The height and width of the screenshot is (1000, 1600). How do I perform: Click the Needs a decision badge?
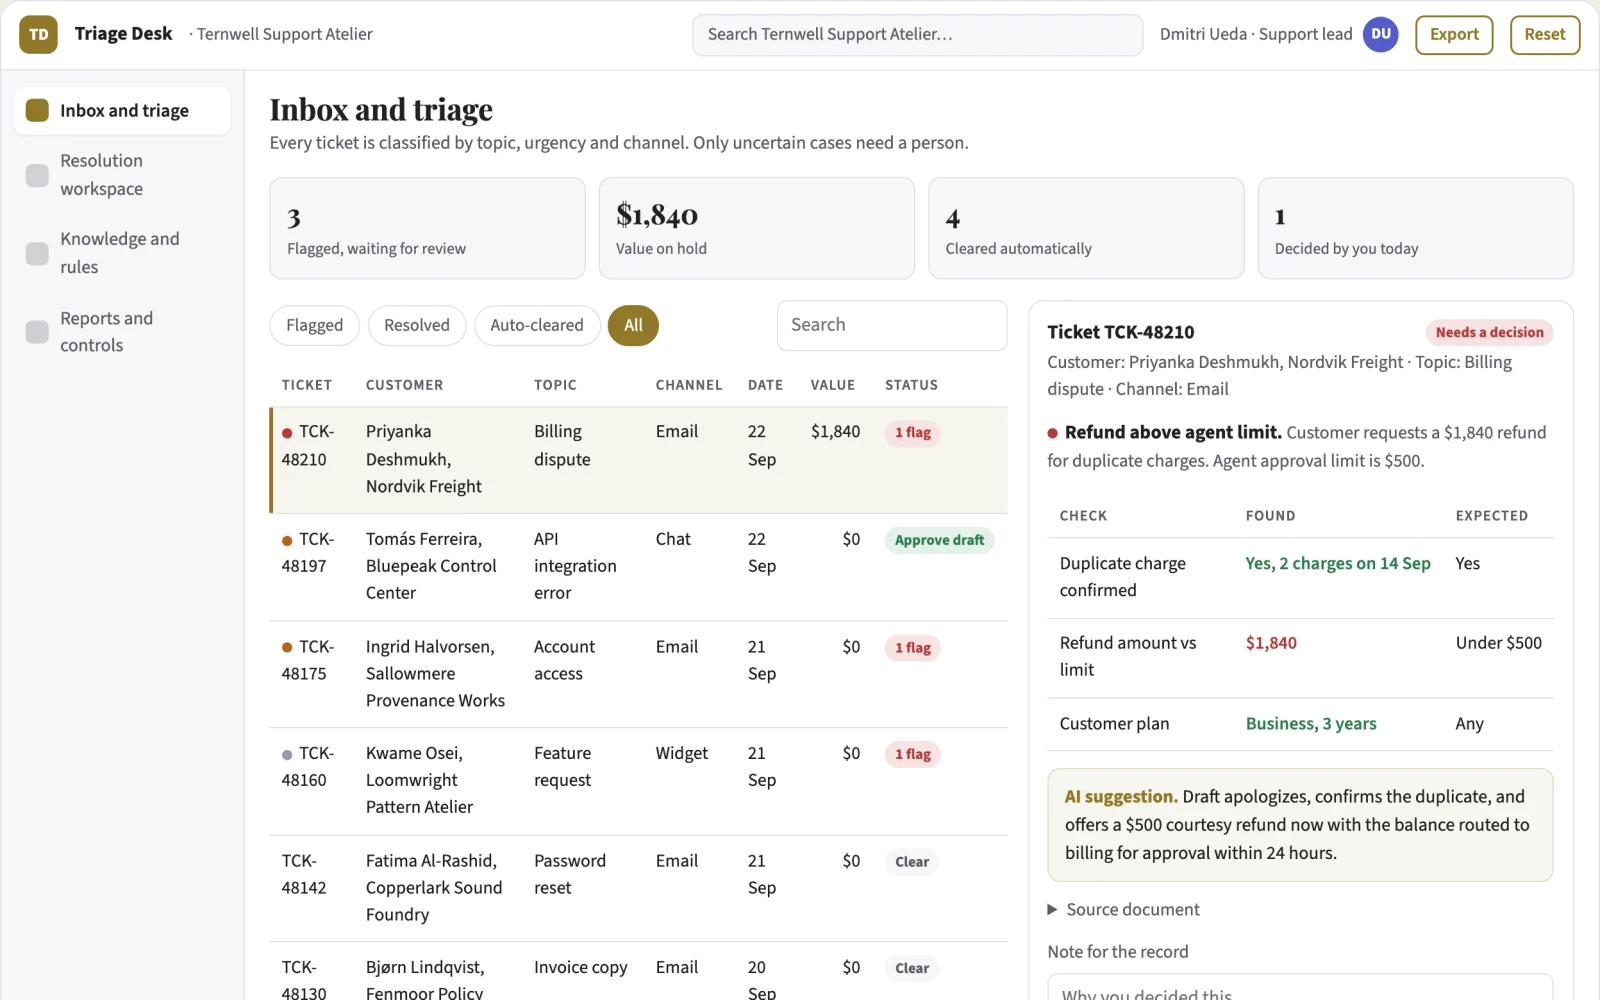pos(1489,333)
